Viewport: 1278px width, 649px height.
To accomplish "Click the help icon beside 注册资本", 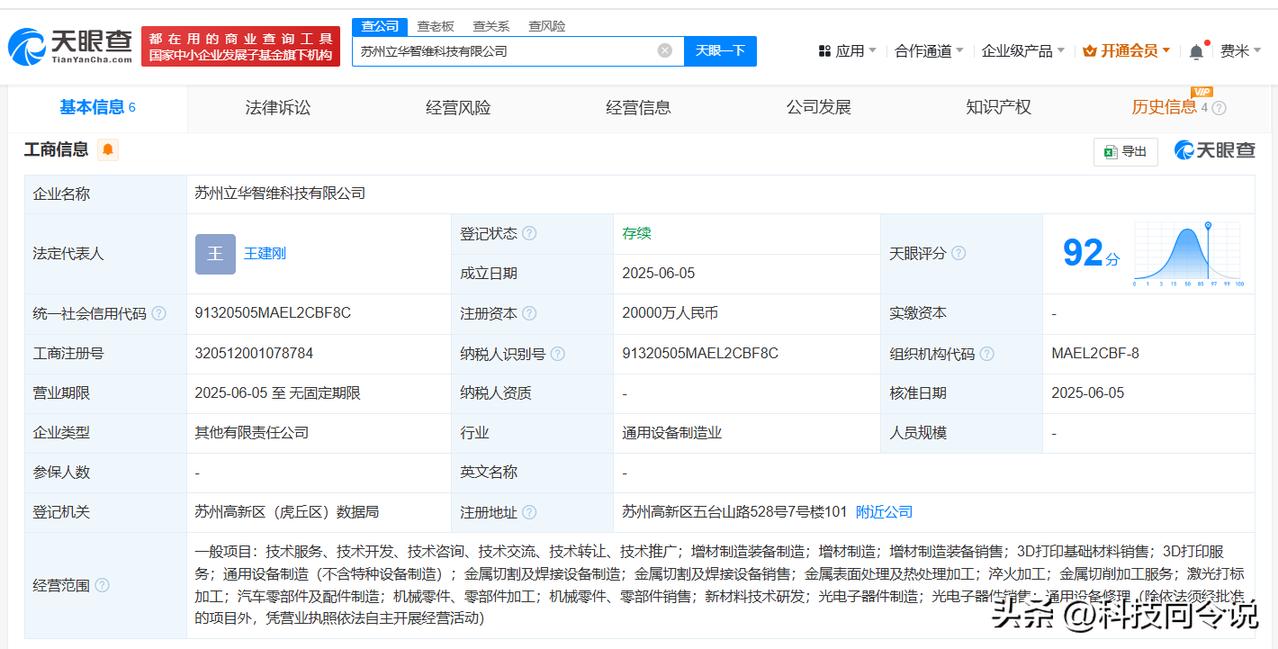I will [529, 314].
